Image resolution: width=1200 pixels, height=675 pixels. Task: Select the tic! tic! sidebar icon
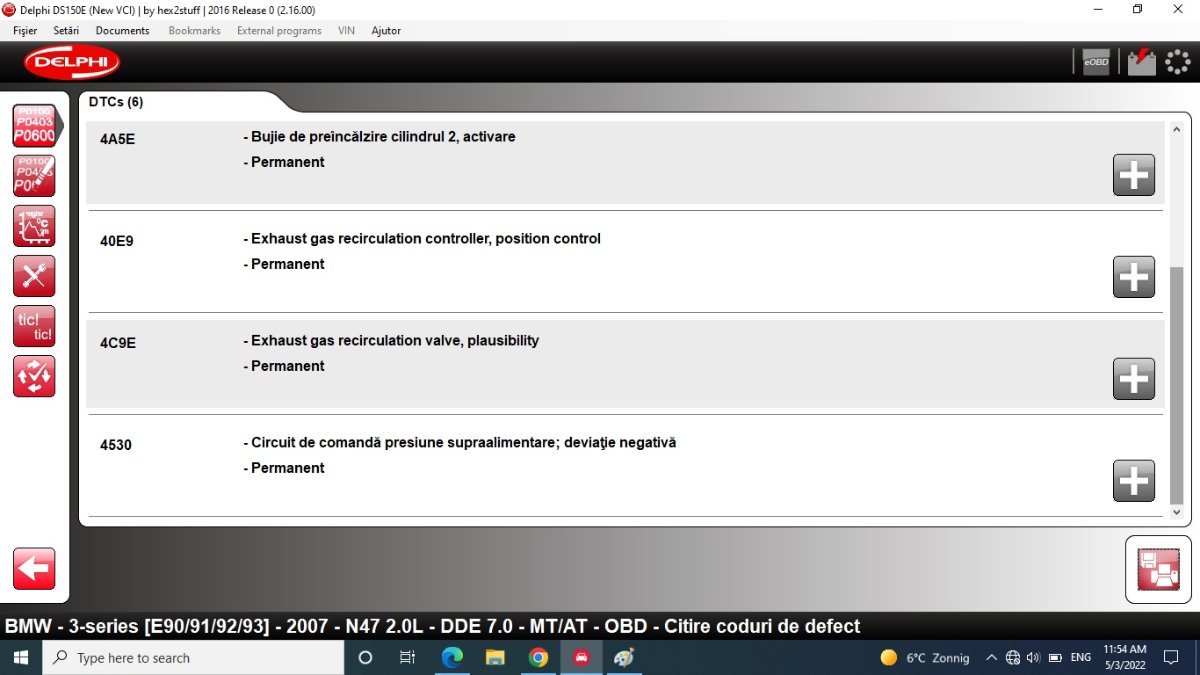point(34,326)
